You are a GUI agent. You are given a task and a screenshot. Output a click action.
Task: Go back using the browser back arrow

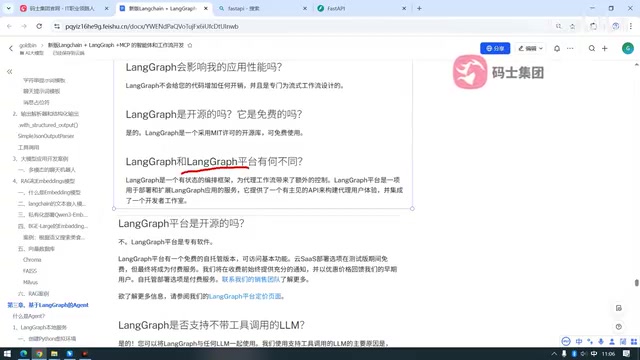[9, 26]
